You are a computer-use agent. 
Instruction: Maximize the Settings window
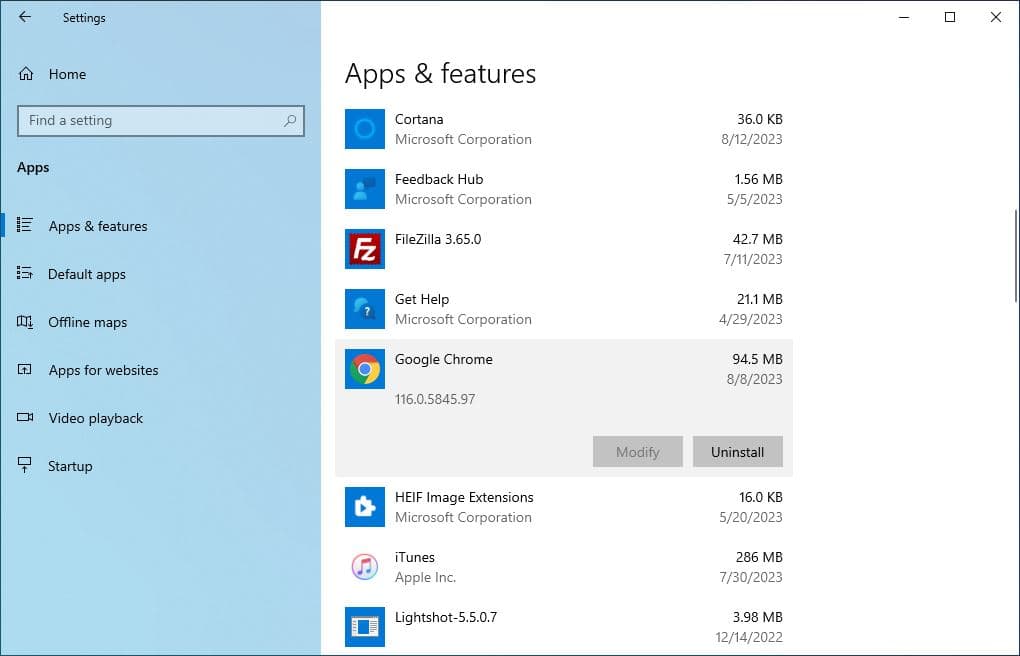[x=950, y=18]
